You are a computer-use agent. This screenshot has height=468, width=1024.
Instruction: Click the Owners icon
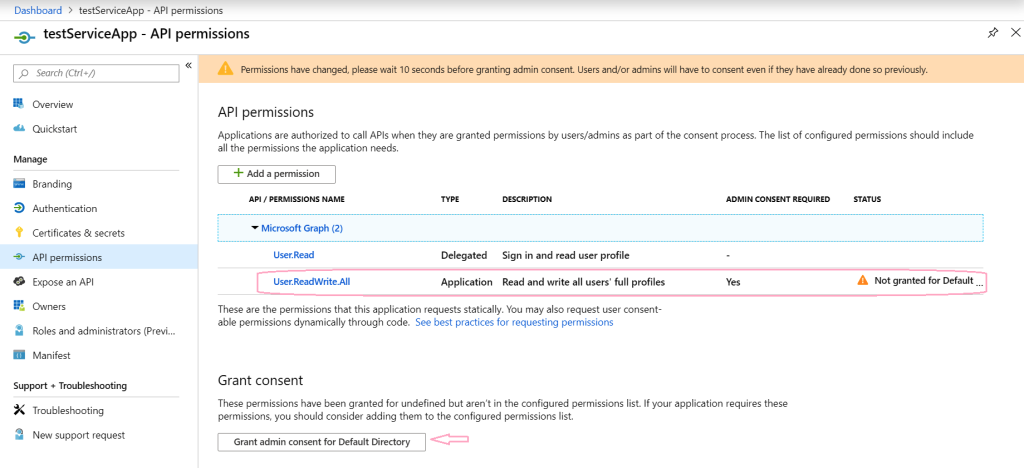click(x=19, y=306)
